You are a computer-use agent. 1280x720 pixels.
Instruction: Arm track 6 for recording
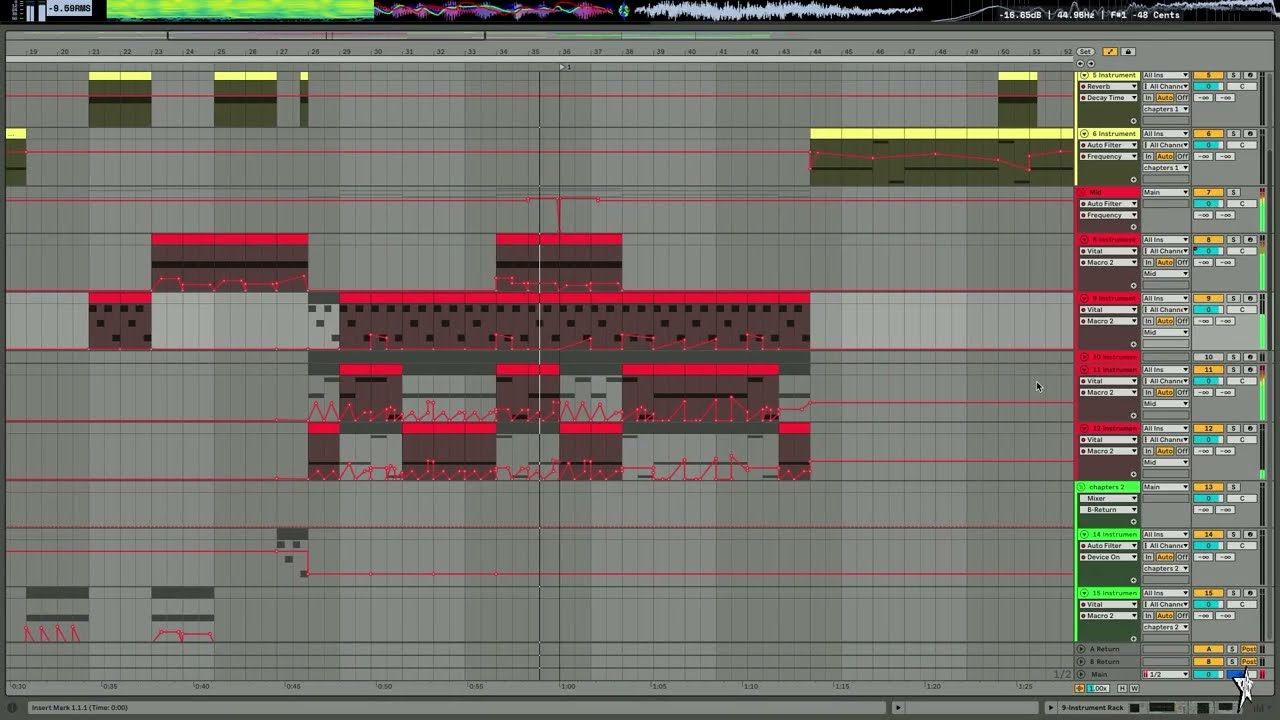(1249, 133)
